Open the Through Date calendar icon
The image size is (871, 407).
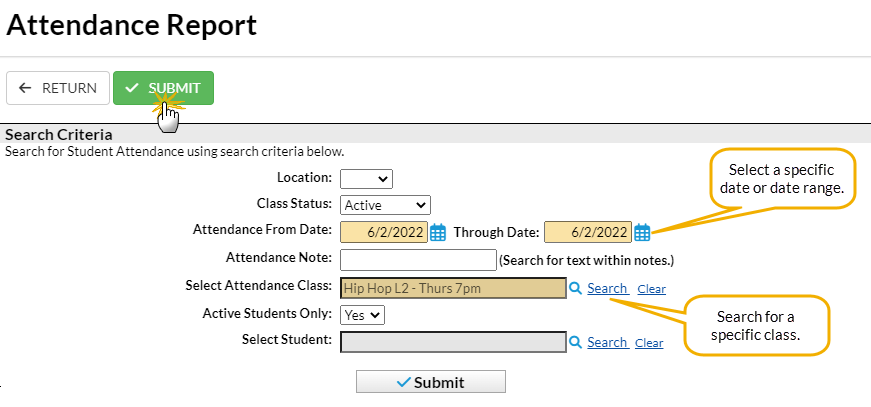point(642,233)
